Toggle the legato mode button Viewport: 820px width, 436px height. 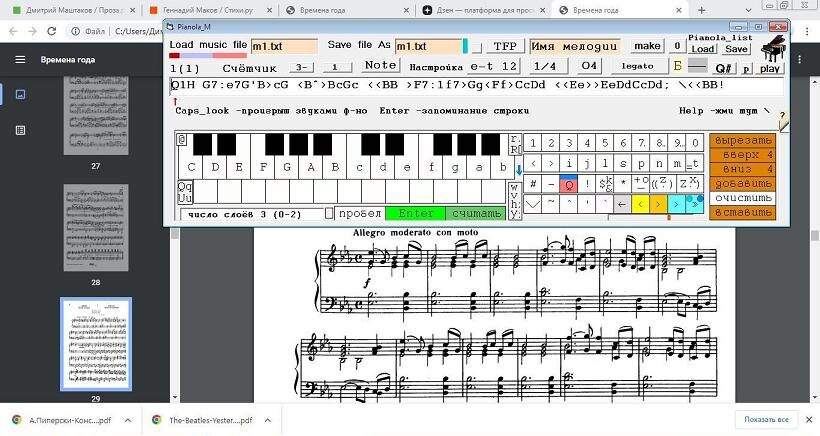(638, 66)
